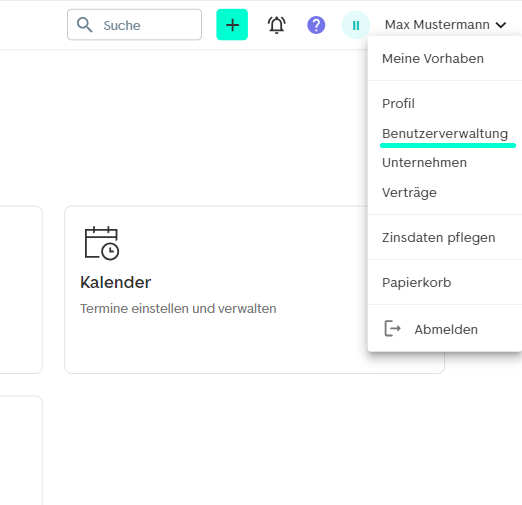Select Unternehmen in the user menu

point(424,163)
